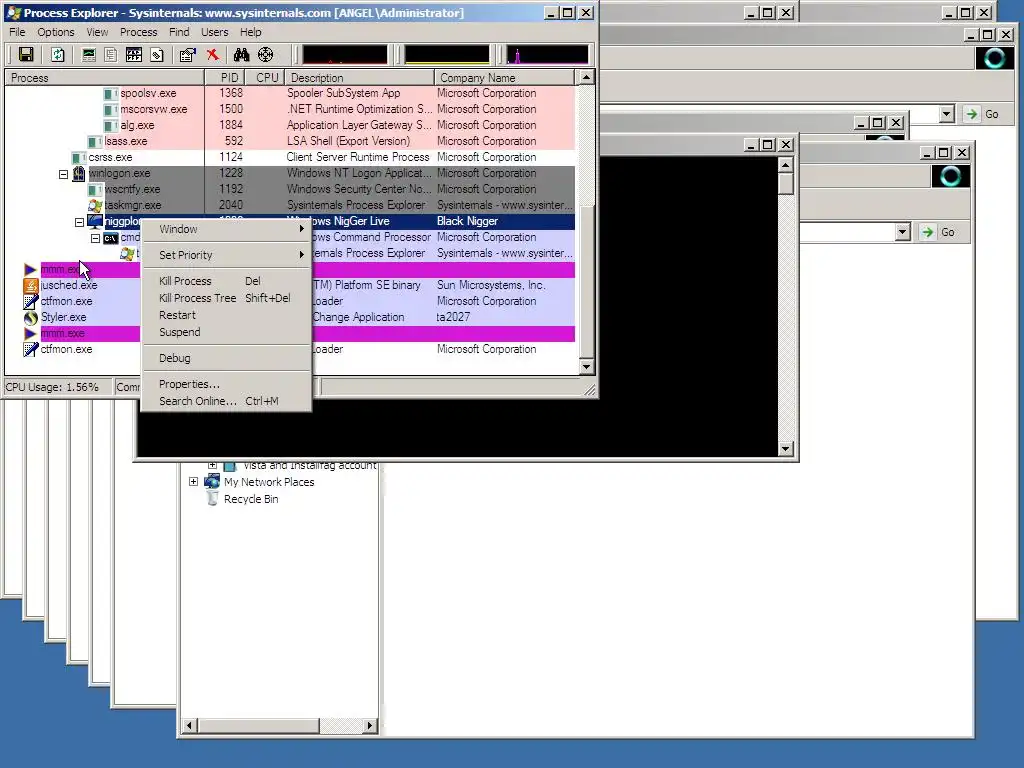Image resolution: width=1024 pixels, height=768 pixels.
Task: Click the black console window's scroll-down arrow
Action: [786, 449]
